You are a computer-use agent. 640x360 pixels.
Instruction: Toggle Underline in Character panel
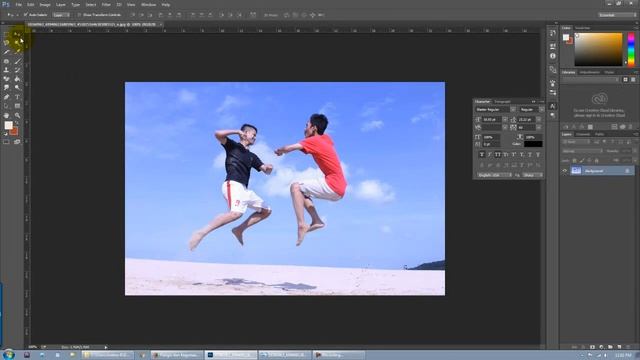[x=530, y=155]
